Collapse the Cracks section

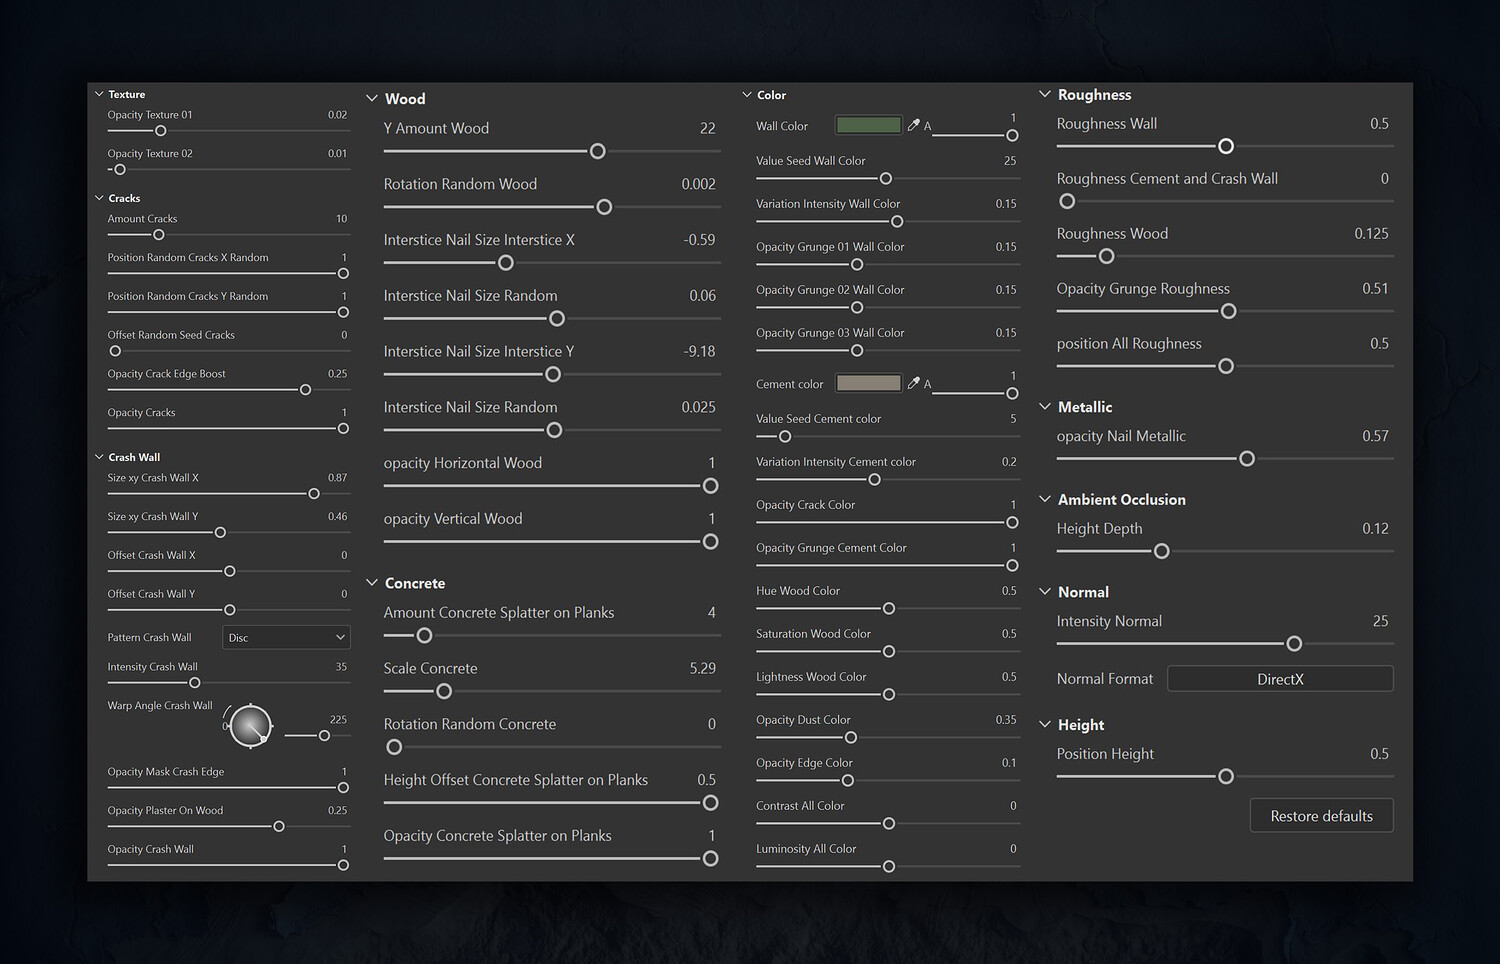tap(99, 198)
